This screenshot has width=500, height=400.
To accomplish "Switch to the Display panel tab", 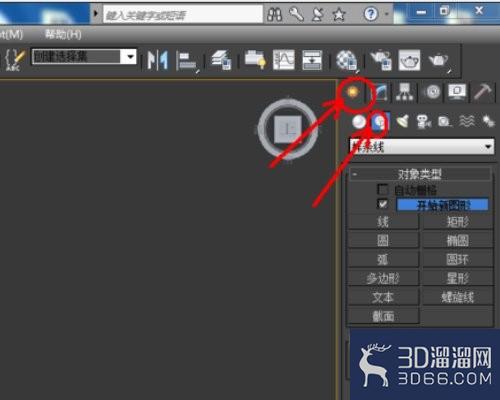I will click(457, 92).
